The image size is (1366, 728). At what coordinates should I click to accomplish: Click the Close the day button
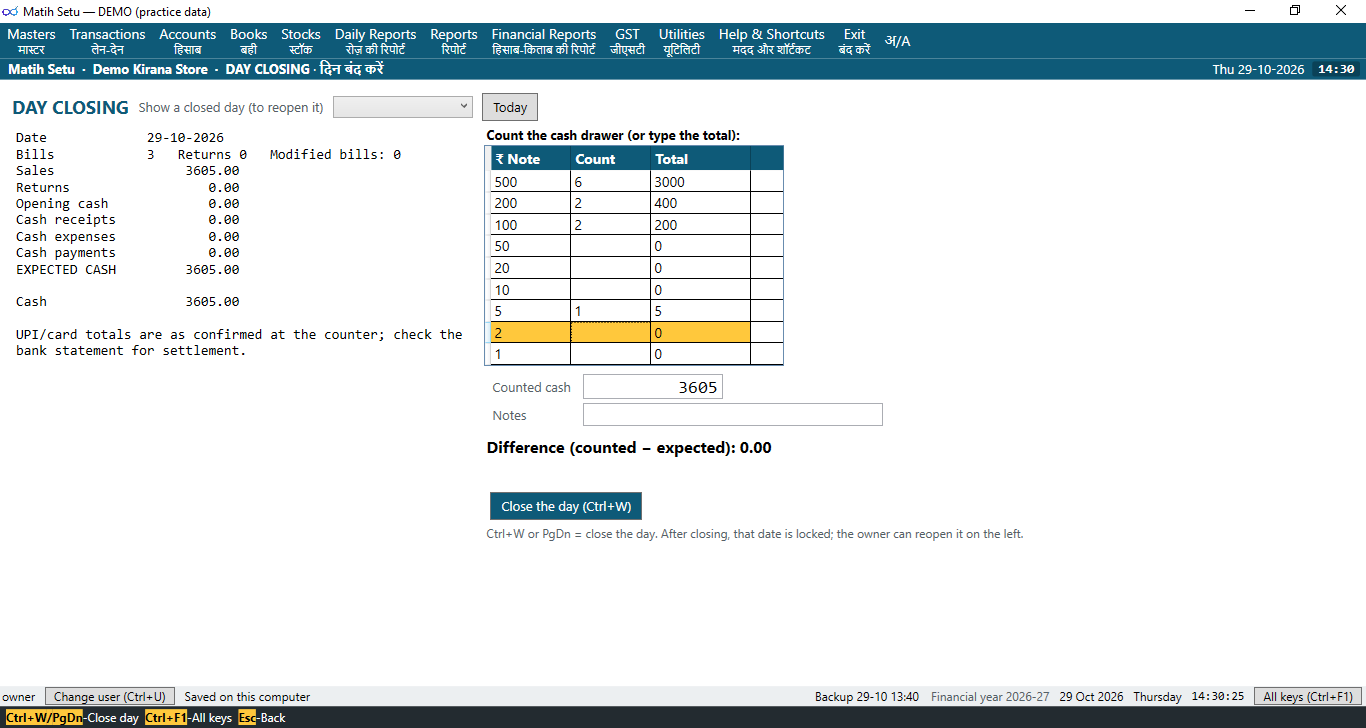(x=566, y=506)
